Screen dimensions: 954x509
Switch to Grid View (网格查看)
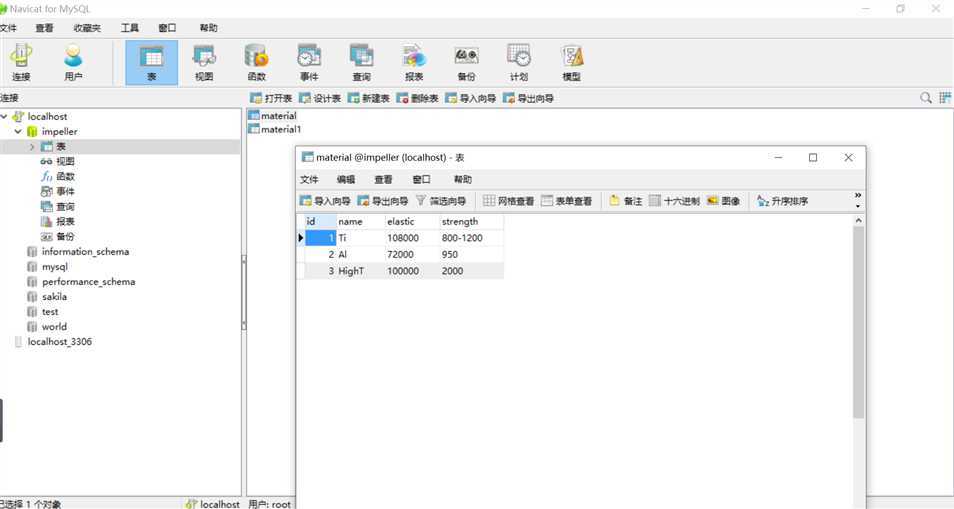point(509,201)
